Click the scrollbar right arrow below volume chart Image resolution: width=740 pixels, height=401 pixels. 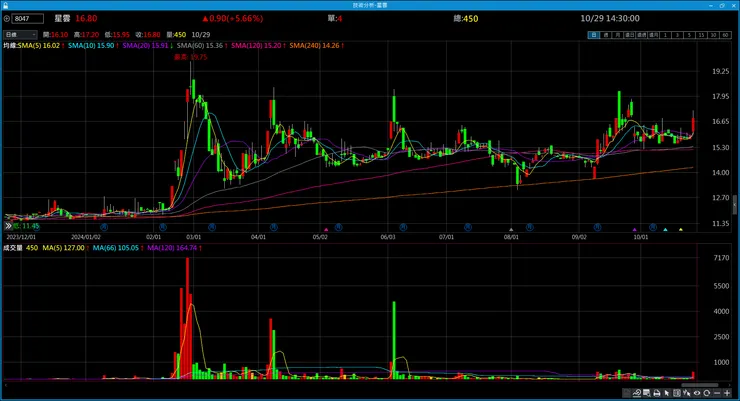pos(730,385)
